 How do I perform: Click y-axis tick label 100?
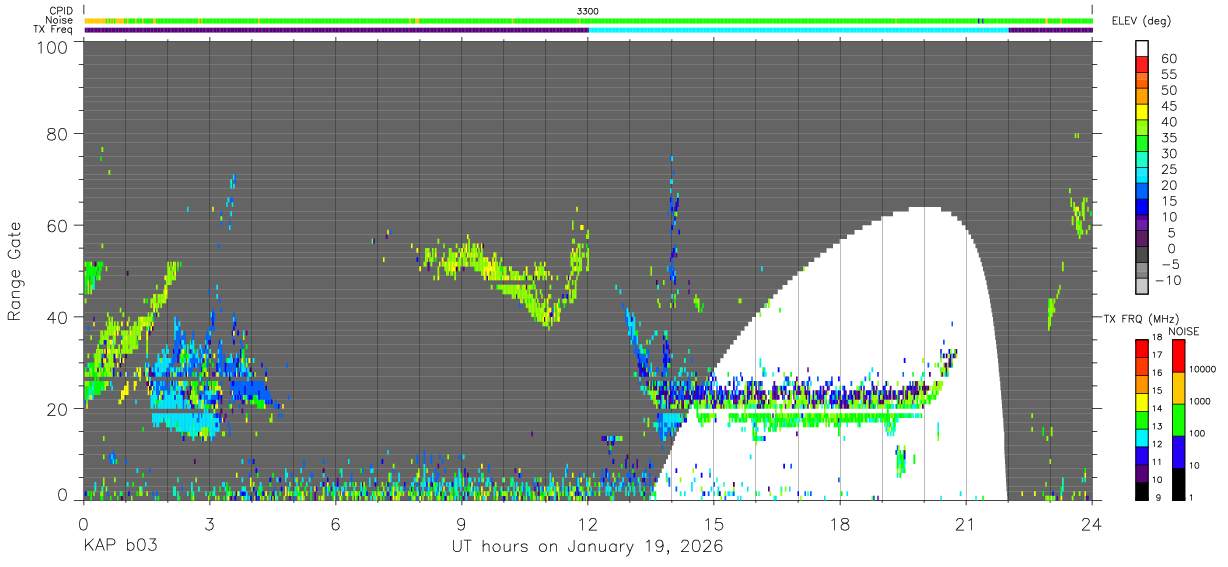click(52, 47)
